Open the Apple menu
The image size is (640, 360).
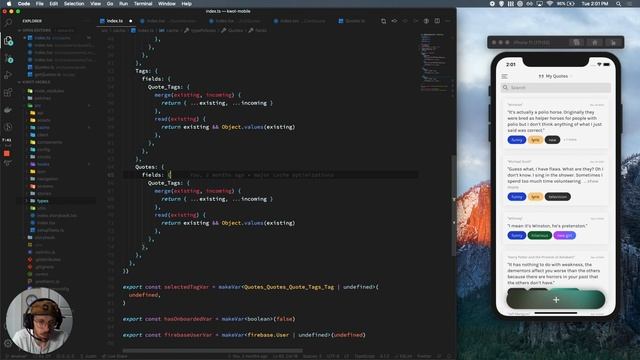coord(9,4)
